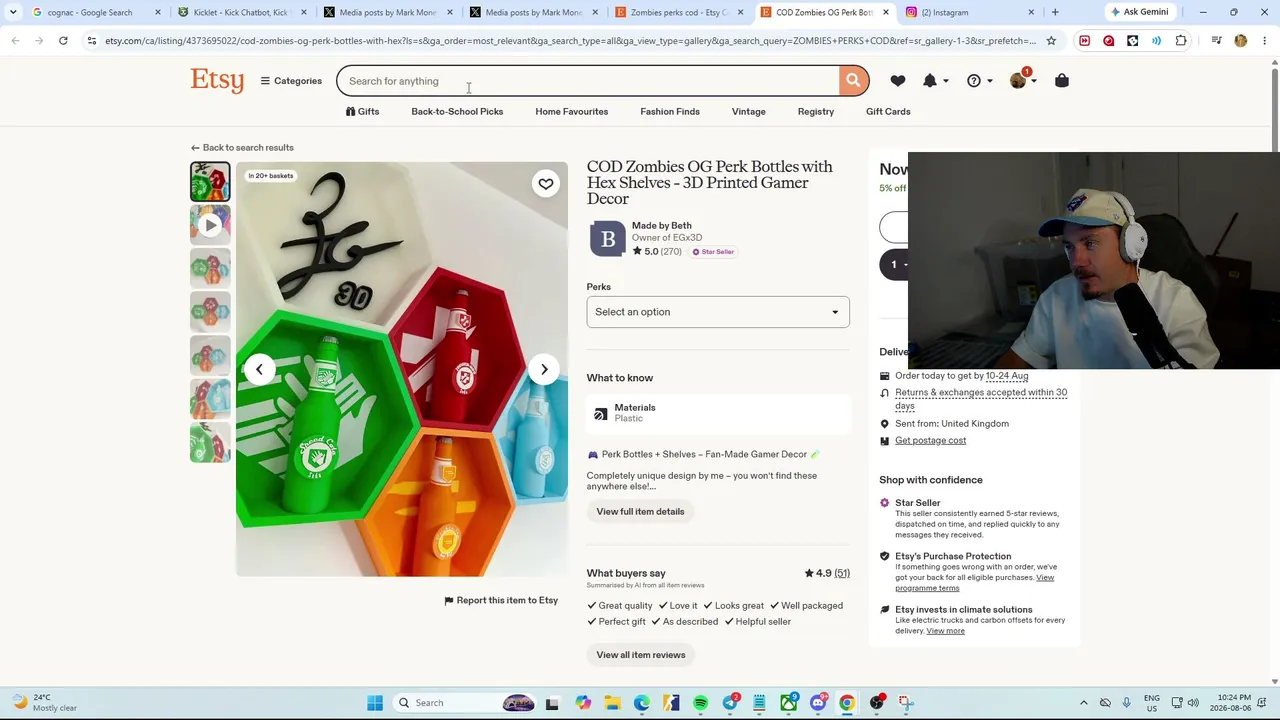This screenshot has width=1280, height=720.
Task: Open the Snipping Tool from the taskbar
Action: (906, 703)
